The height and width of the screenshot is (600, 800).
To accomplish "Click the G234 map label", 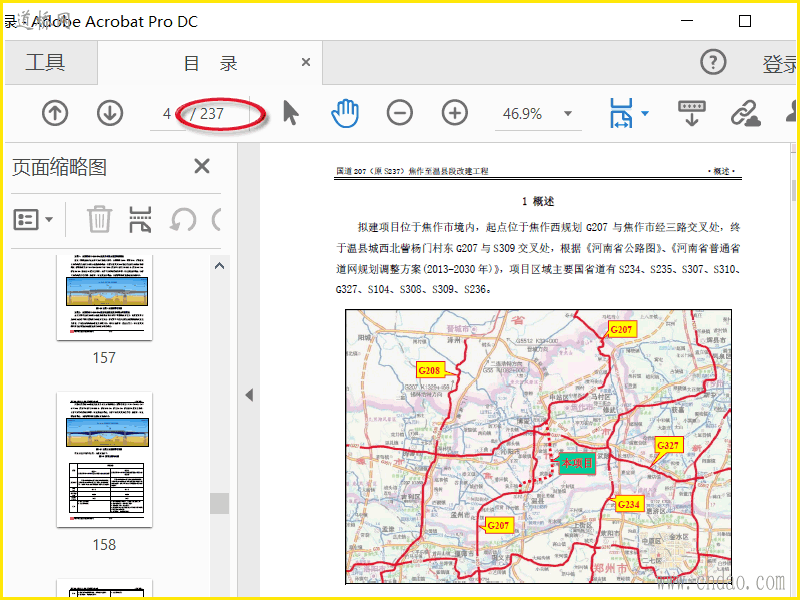I will pyautogui.click(x=629, y=504).
